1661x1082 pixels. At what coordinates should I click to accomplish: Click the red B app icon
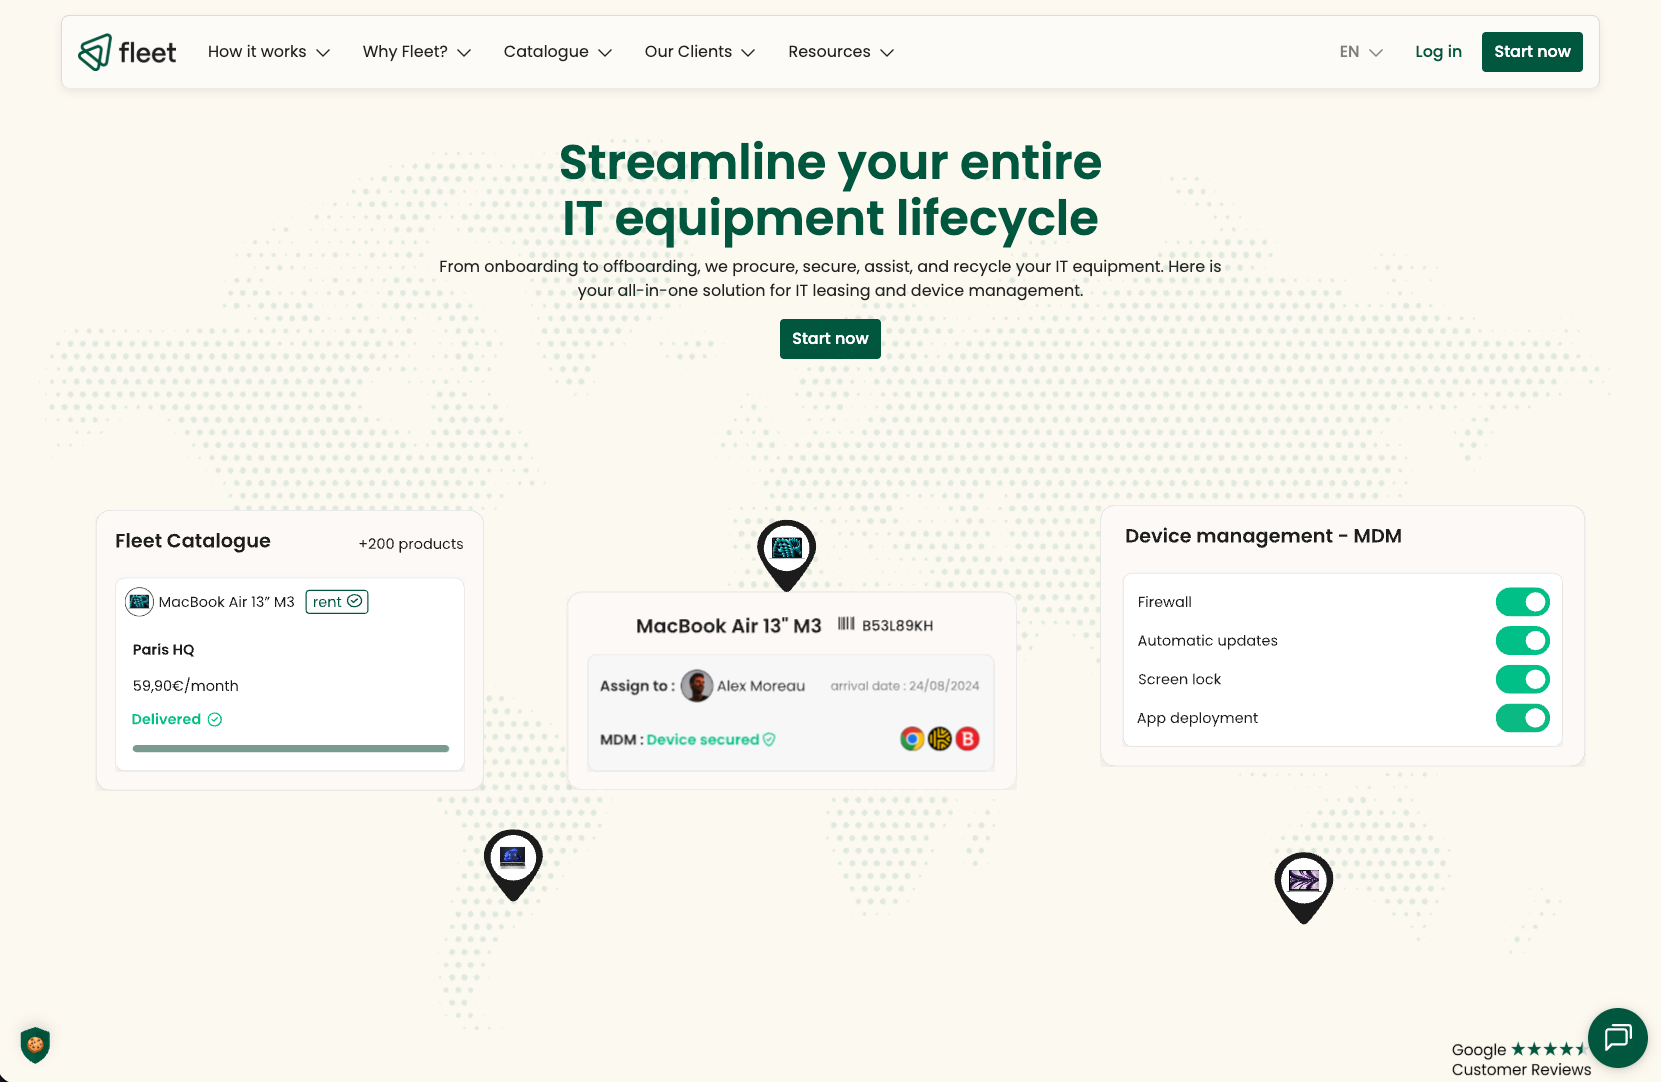[x=967, y=739]
